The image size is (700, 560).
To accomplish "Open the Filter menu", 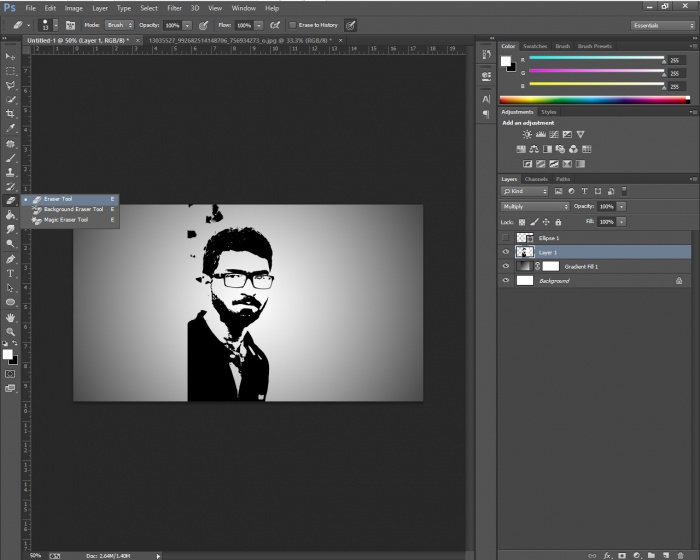I will click(x=175, y=8).
